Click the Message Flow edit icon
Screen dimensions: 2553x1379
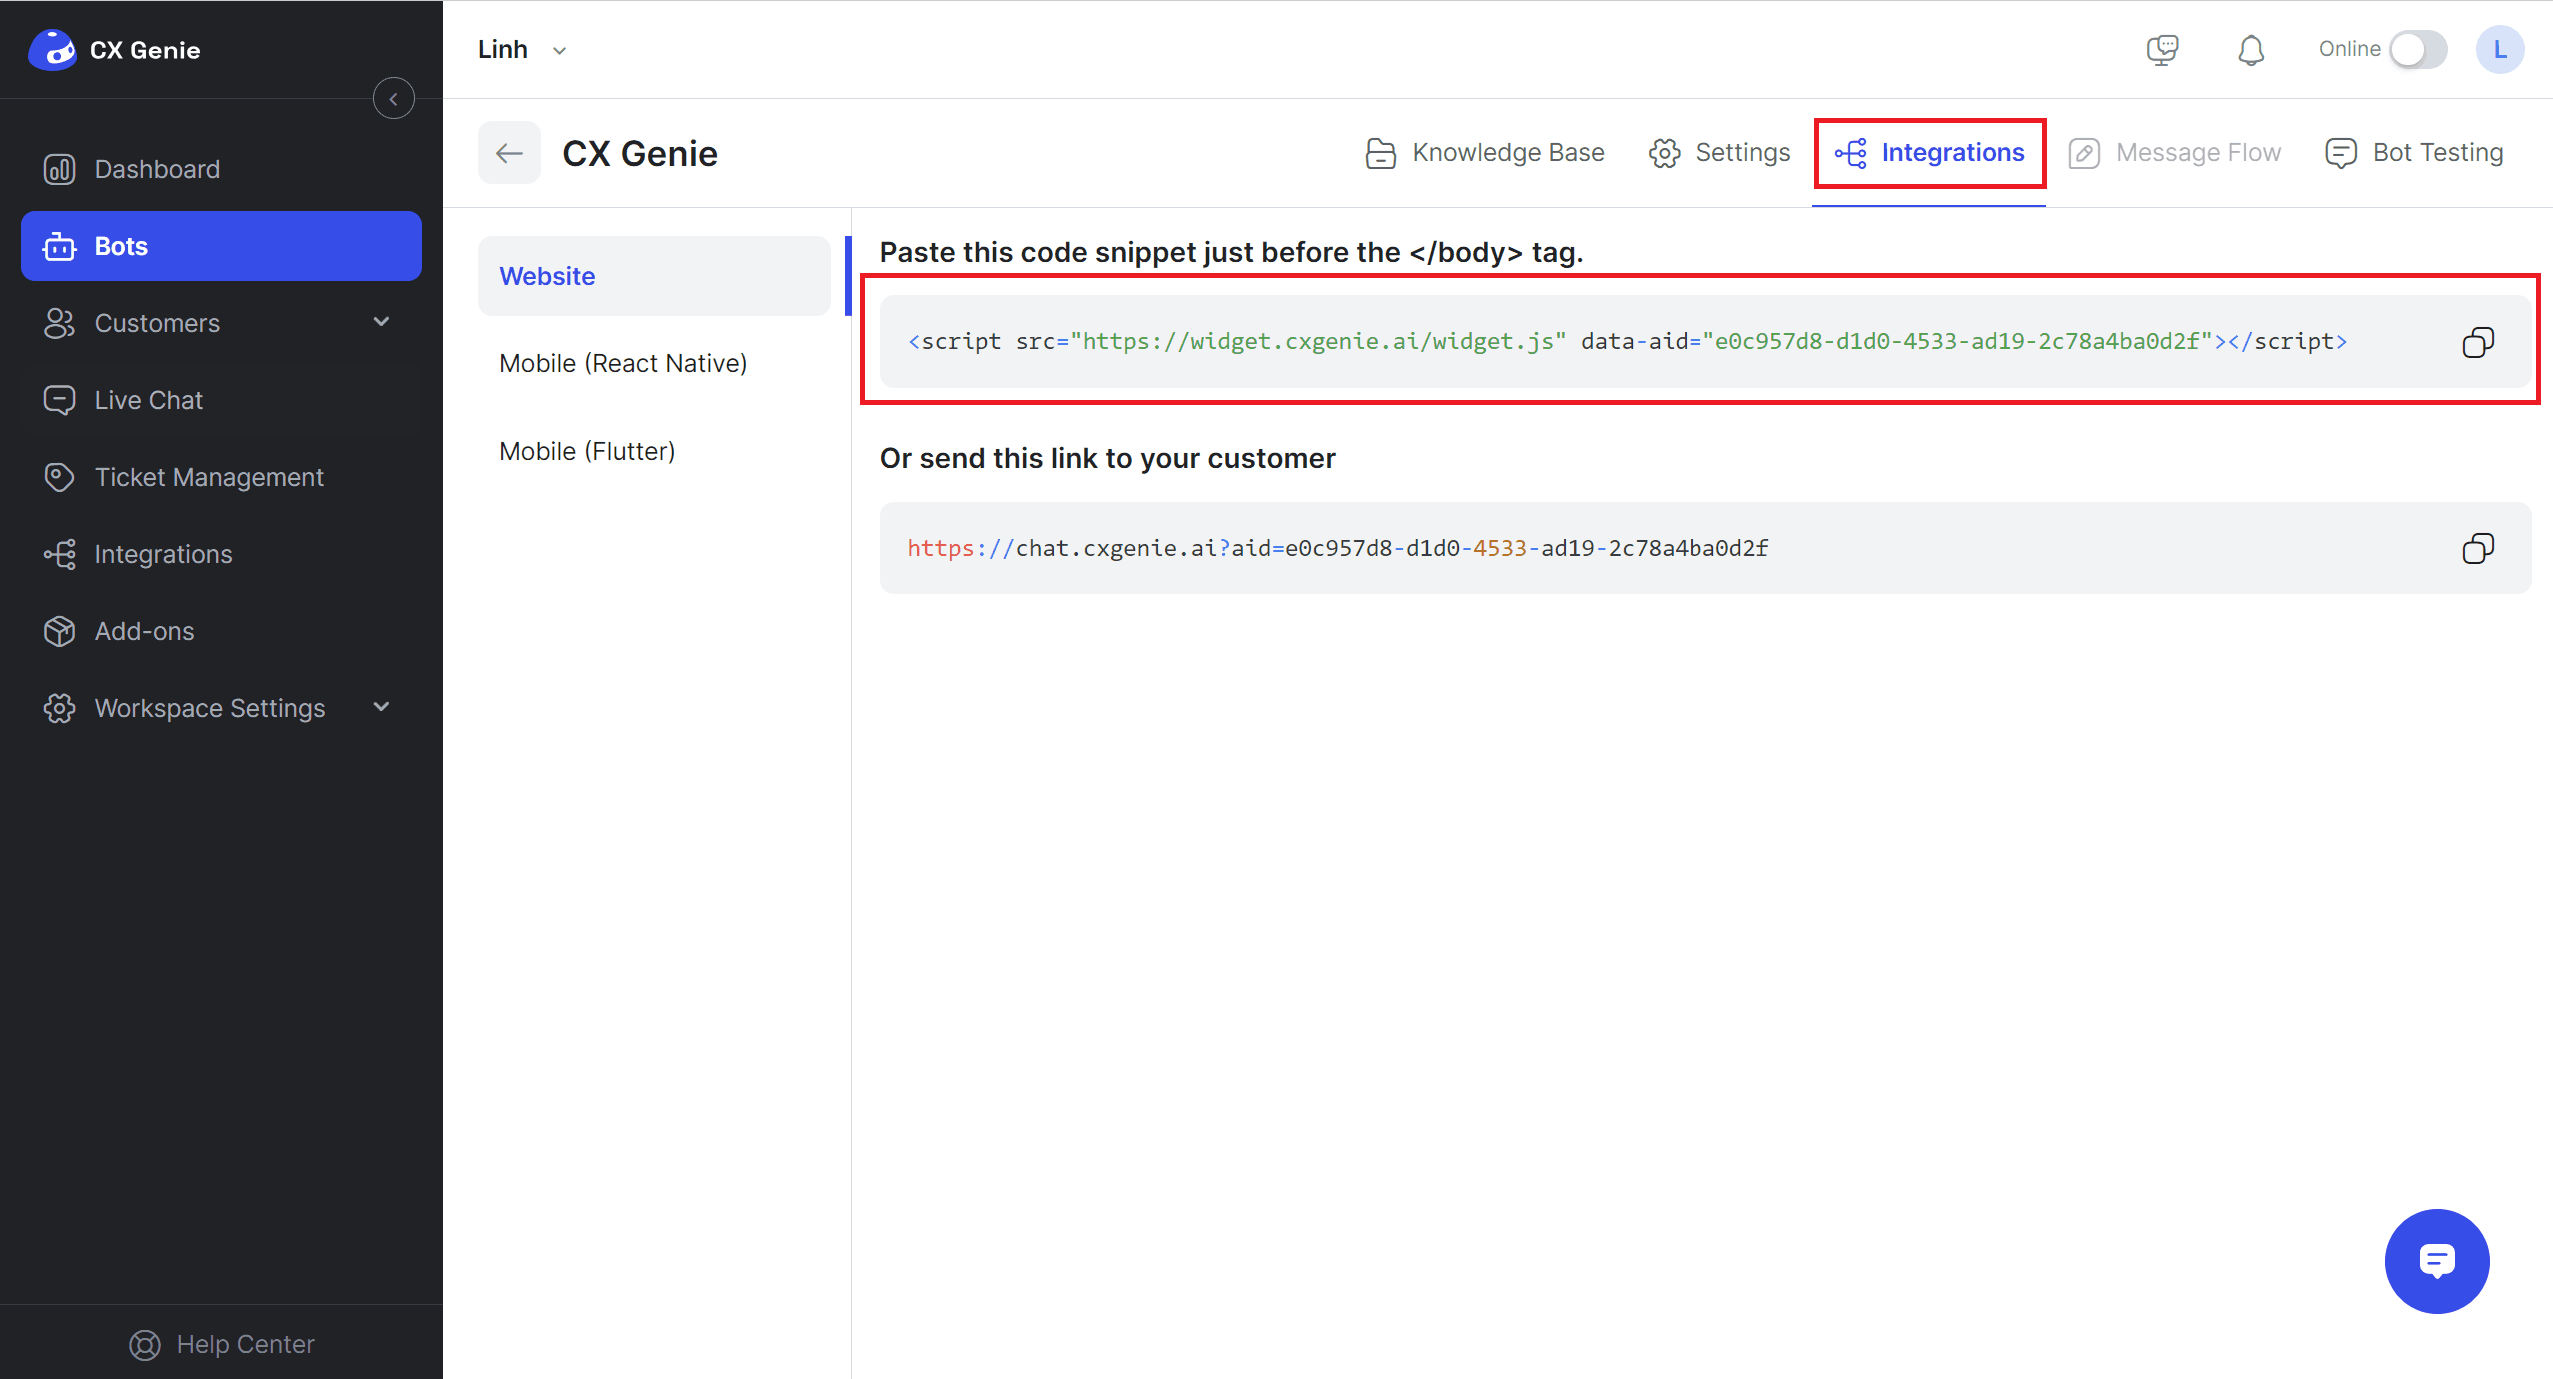[2084, 153]
